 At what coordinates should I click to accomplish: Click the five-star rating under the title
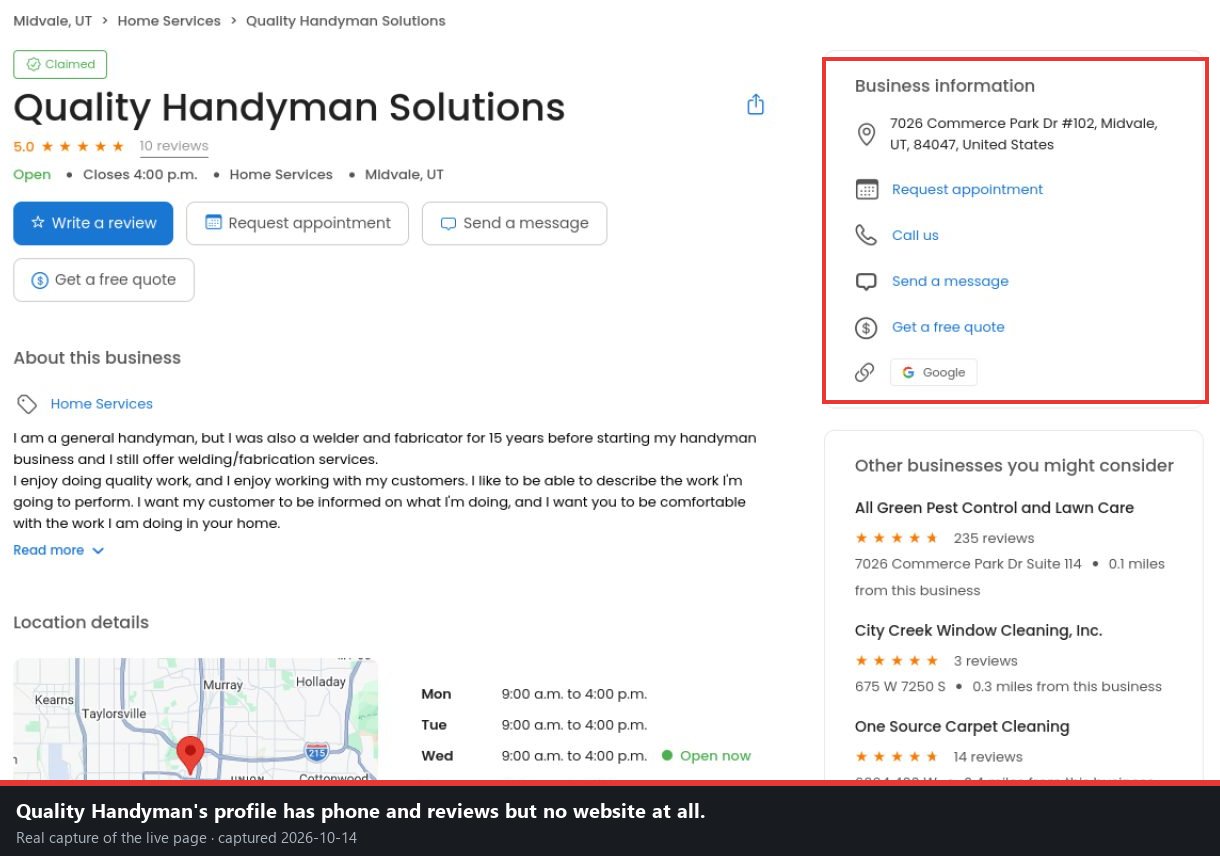tap(82, 146)
